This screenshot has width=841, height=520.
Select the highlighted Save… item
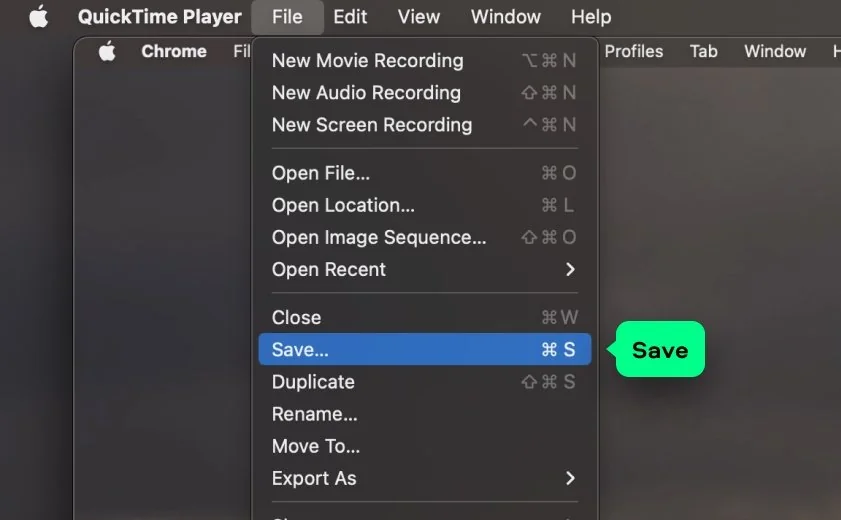point(425,350)
